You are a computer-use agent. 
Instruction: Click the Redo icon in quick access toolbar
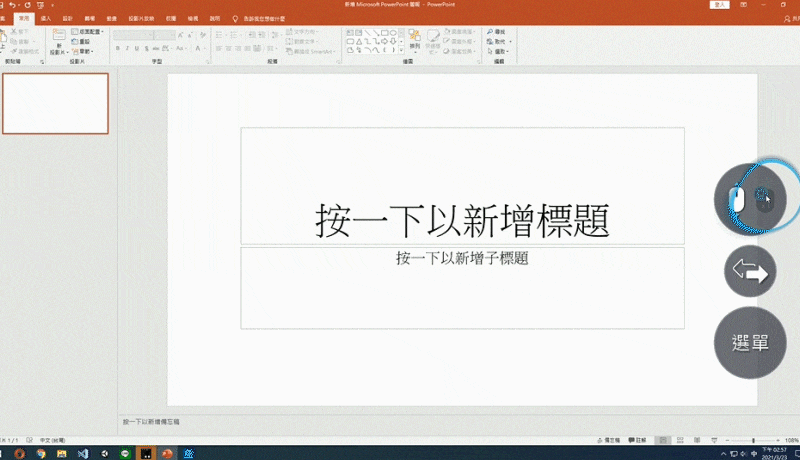tap(27, 5)
